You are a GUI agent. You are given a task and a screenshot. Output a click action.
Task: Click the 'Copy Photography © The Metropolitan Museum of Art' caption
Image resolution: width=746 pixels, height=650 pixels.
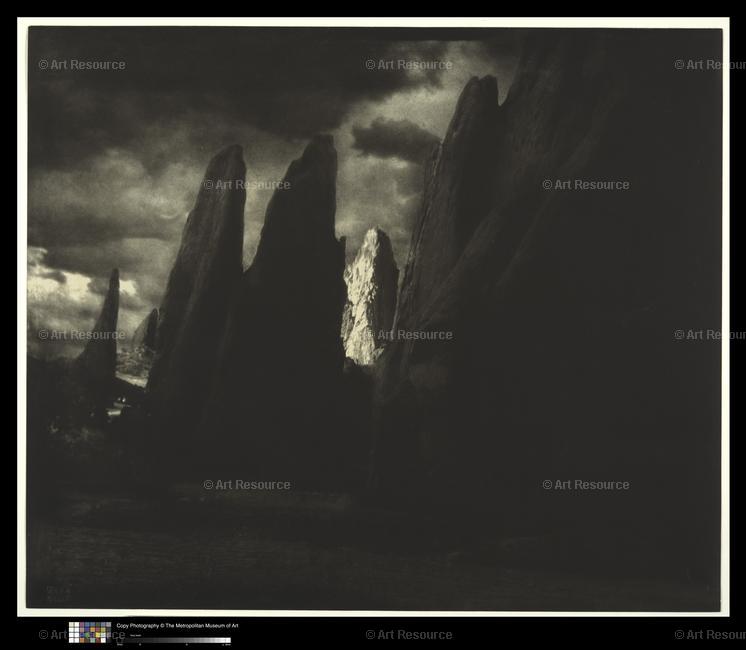point(177,626)
